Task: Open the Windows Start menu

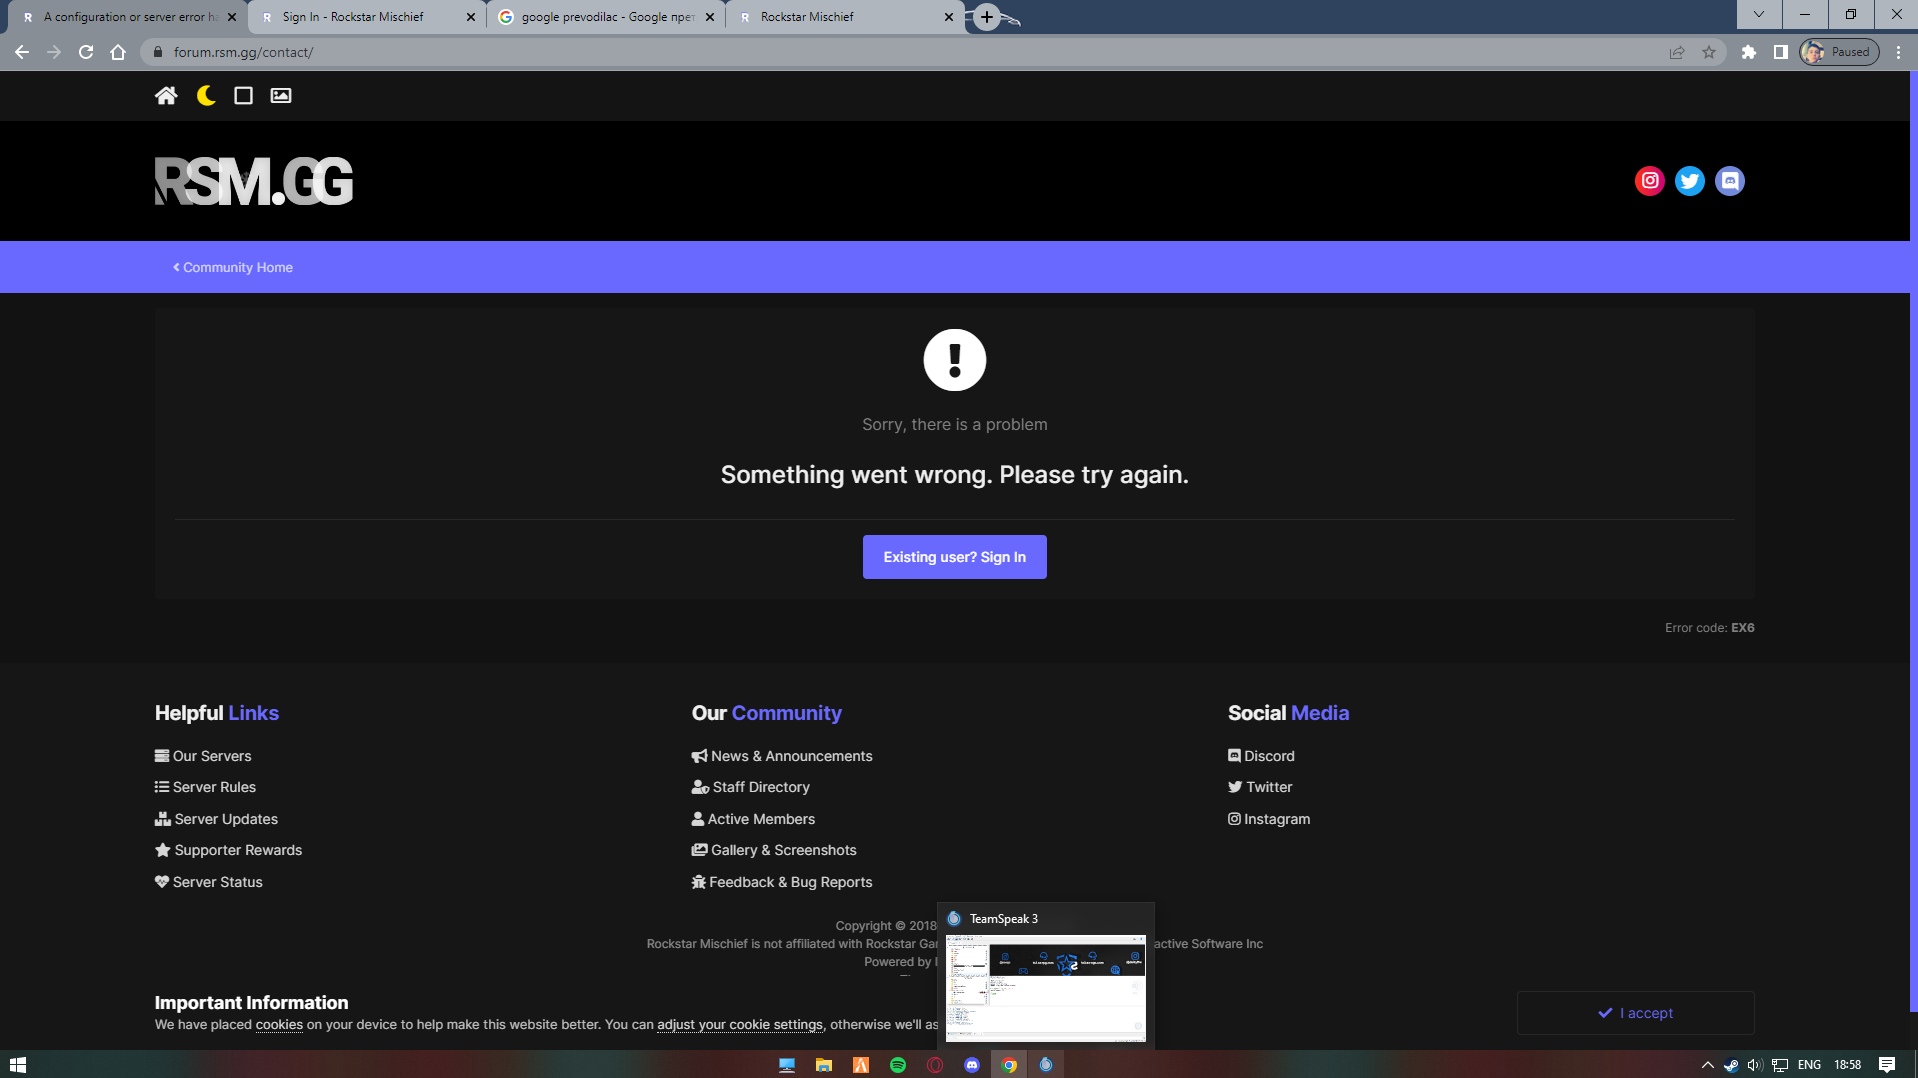Action: pyautogui.click(x=18, y=1065)
